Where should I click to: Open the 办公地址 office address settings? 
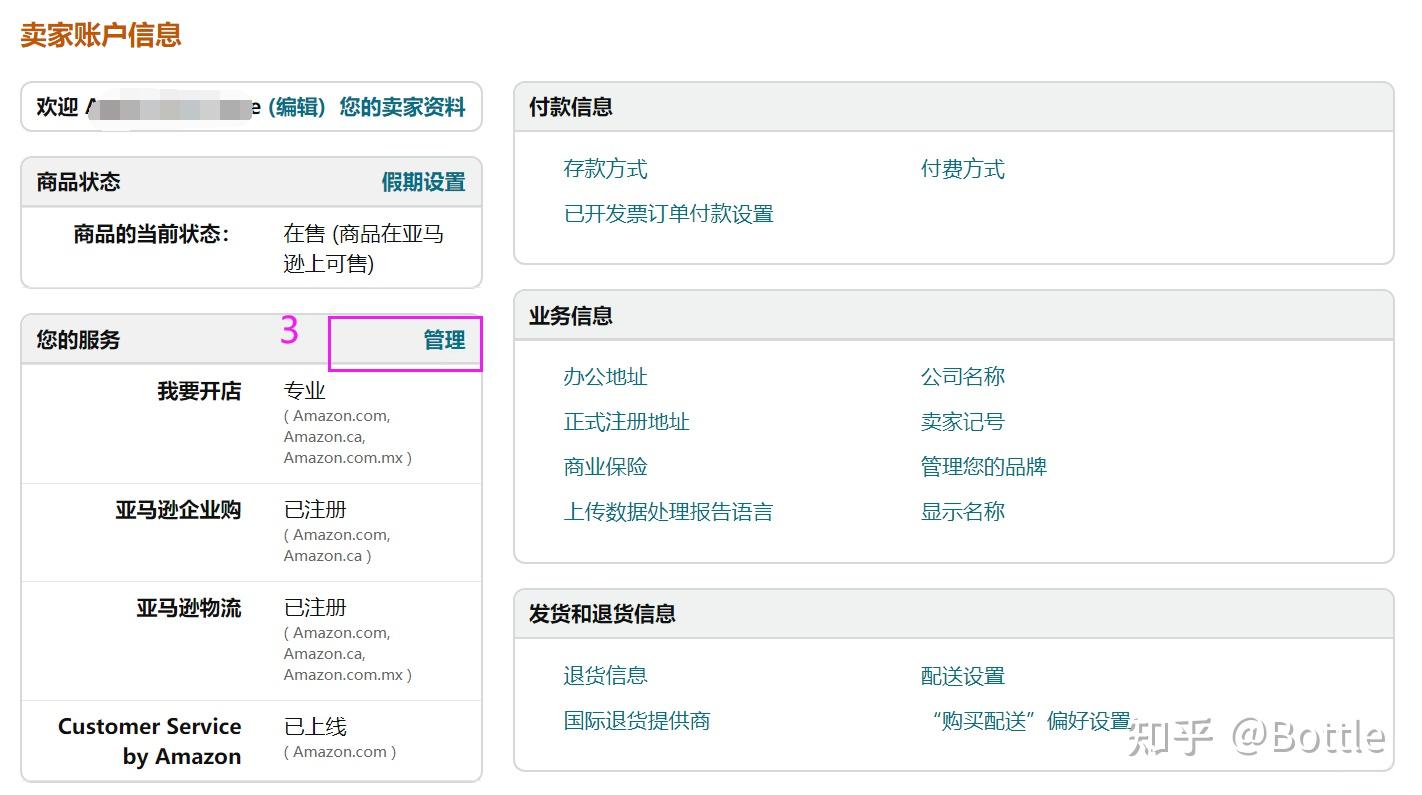pos(606,377)
